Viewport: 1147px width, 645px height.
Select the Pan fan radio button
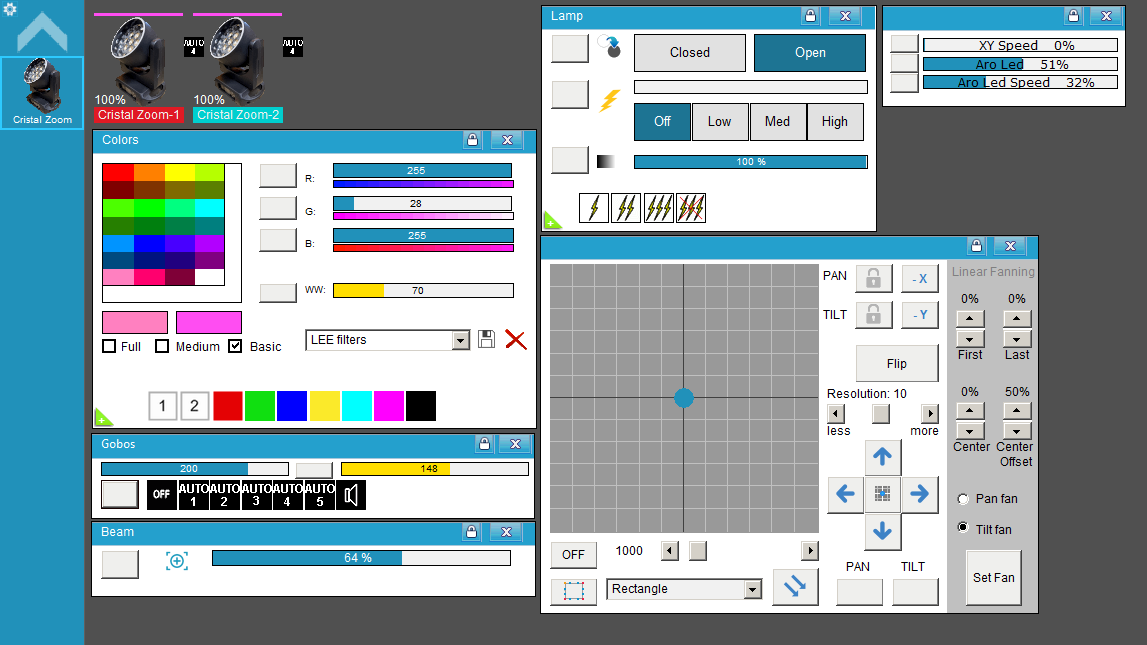(x=963, y=499)
